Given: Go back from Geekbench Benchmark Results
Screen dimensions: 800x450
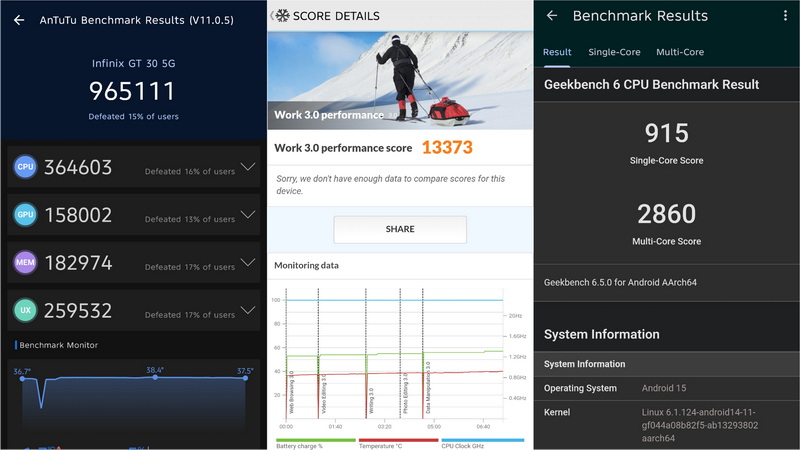Looking at the screenshot, I should [x=552, y=16].
